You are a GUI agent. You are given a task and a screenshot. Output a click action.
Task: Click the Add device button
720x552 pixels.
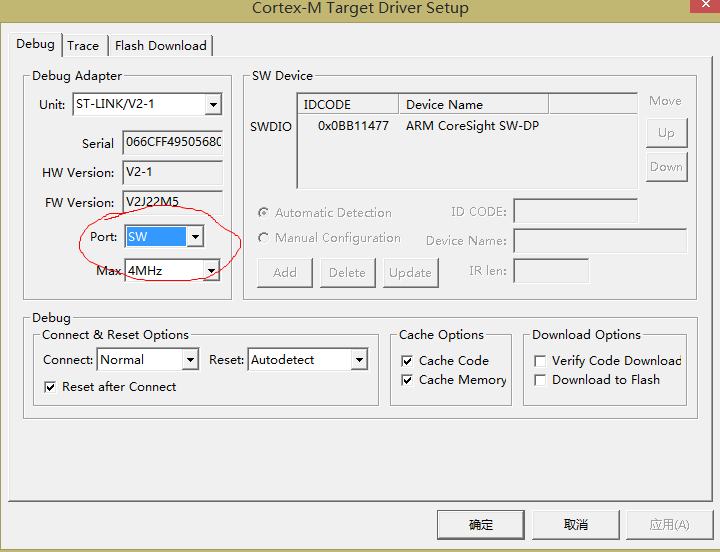coord(285,273)
